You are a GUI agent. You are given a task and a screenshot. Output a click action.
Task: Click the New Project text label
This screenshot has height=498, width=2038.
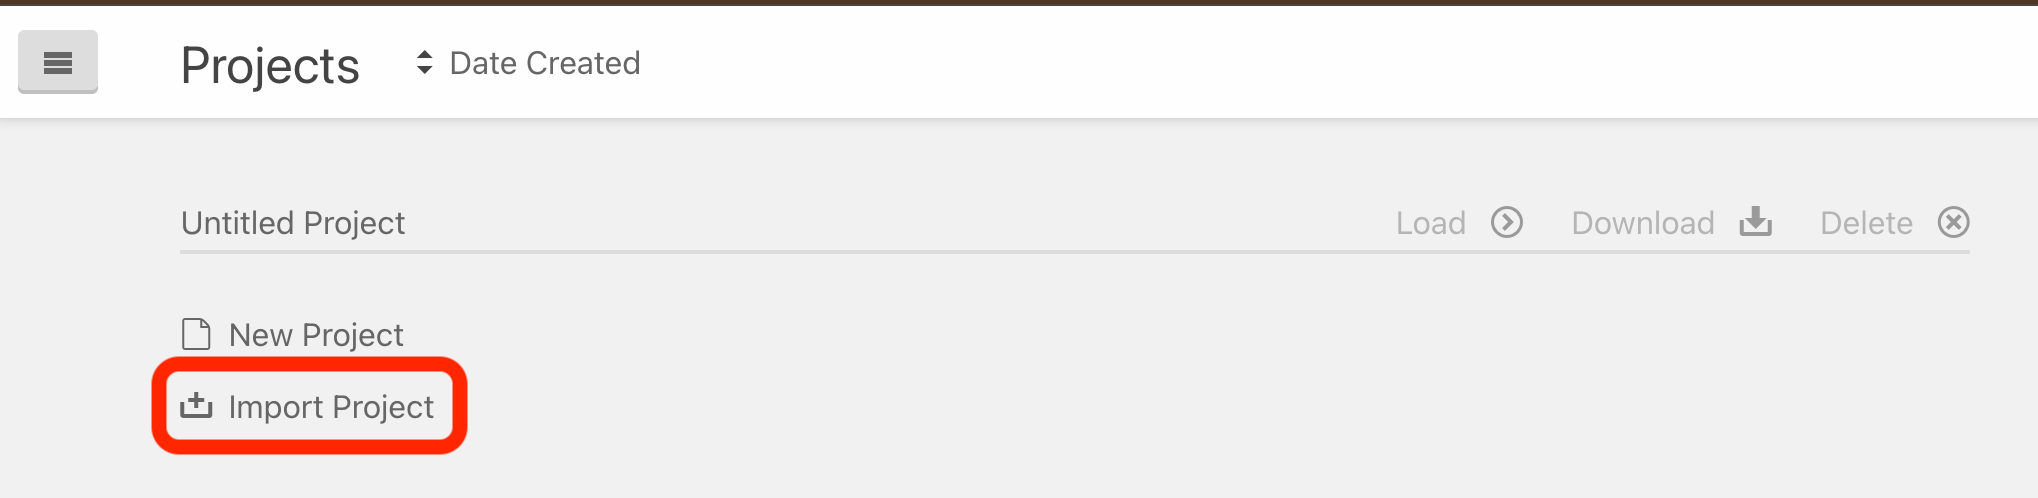pyautogui.click(x=316, y=335)
